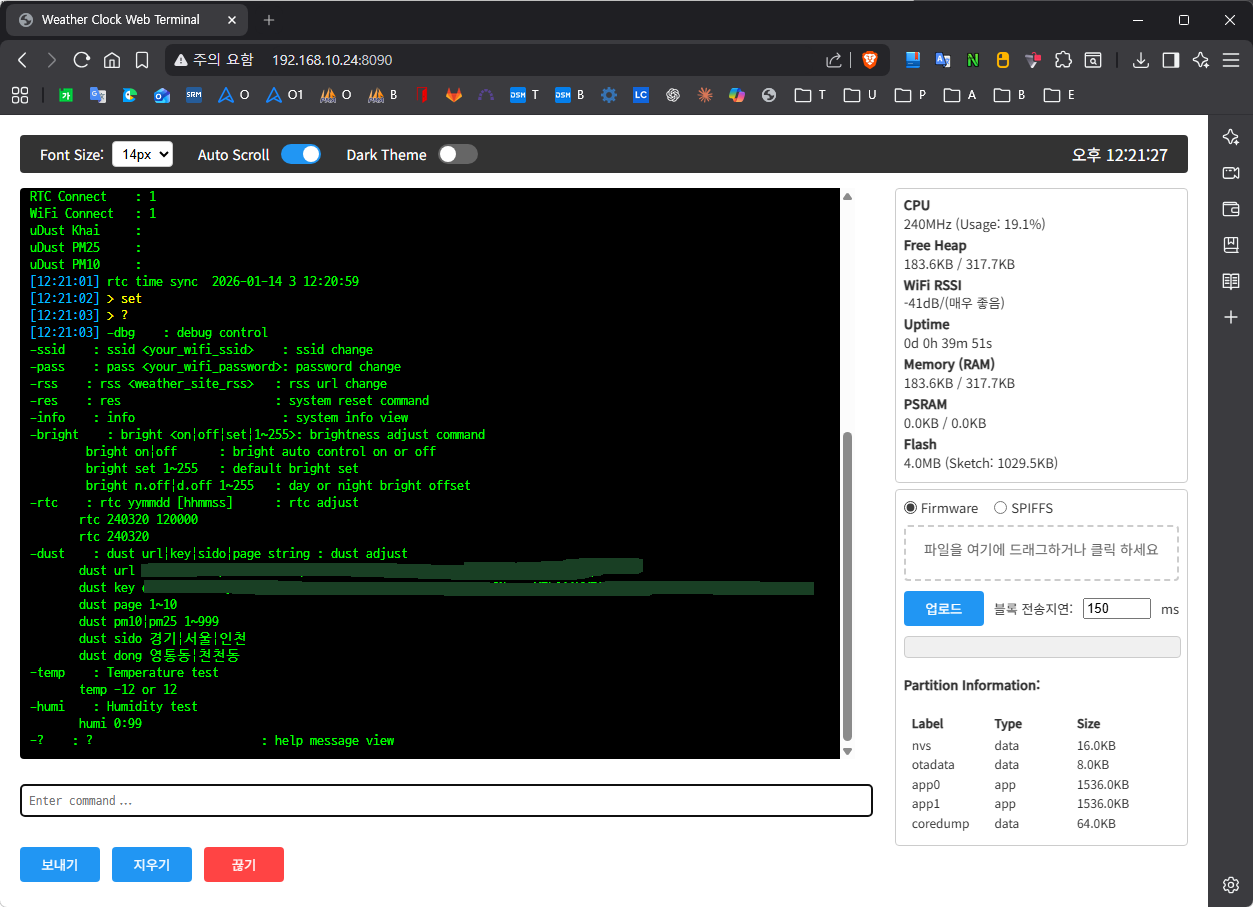Open the reading list sidebar icon
The height and width of the screenshot is (907, 1253).
[x=1231, y=281]
